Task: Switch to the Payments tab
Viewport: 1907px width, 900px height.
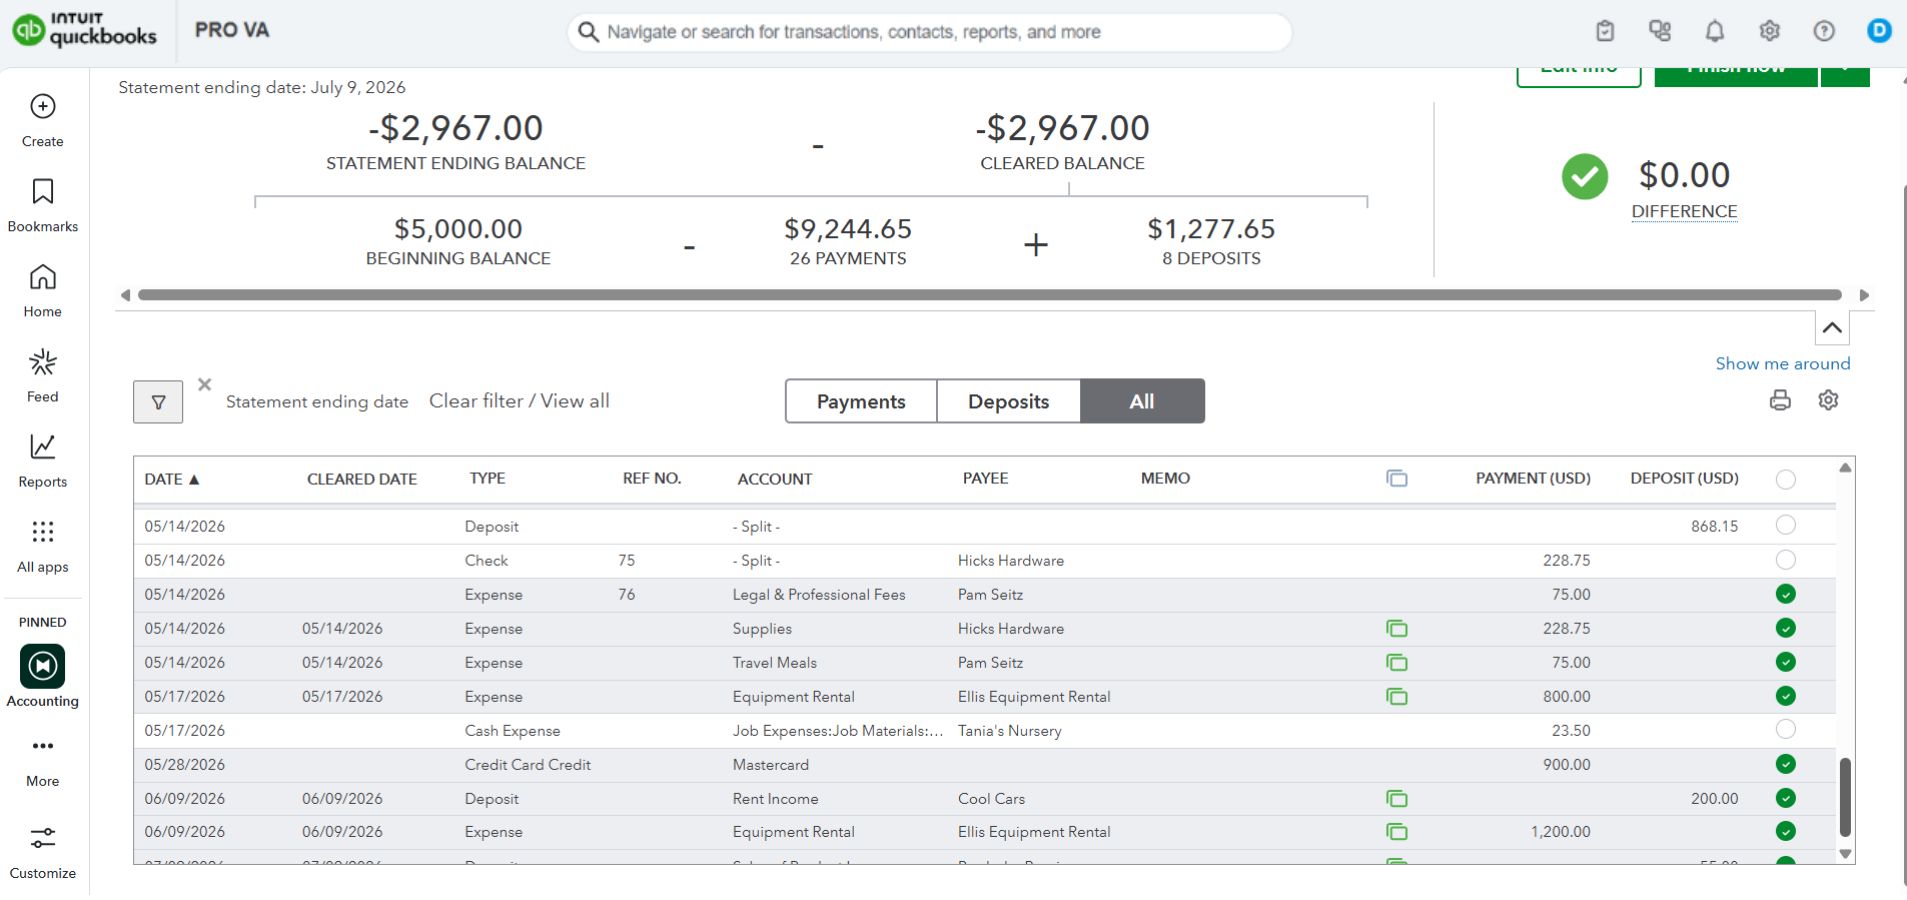Action: tap(861, 401)
